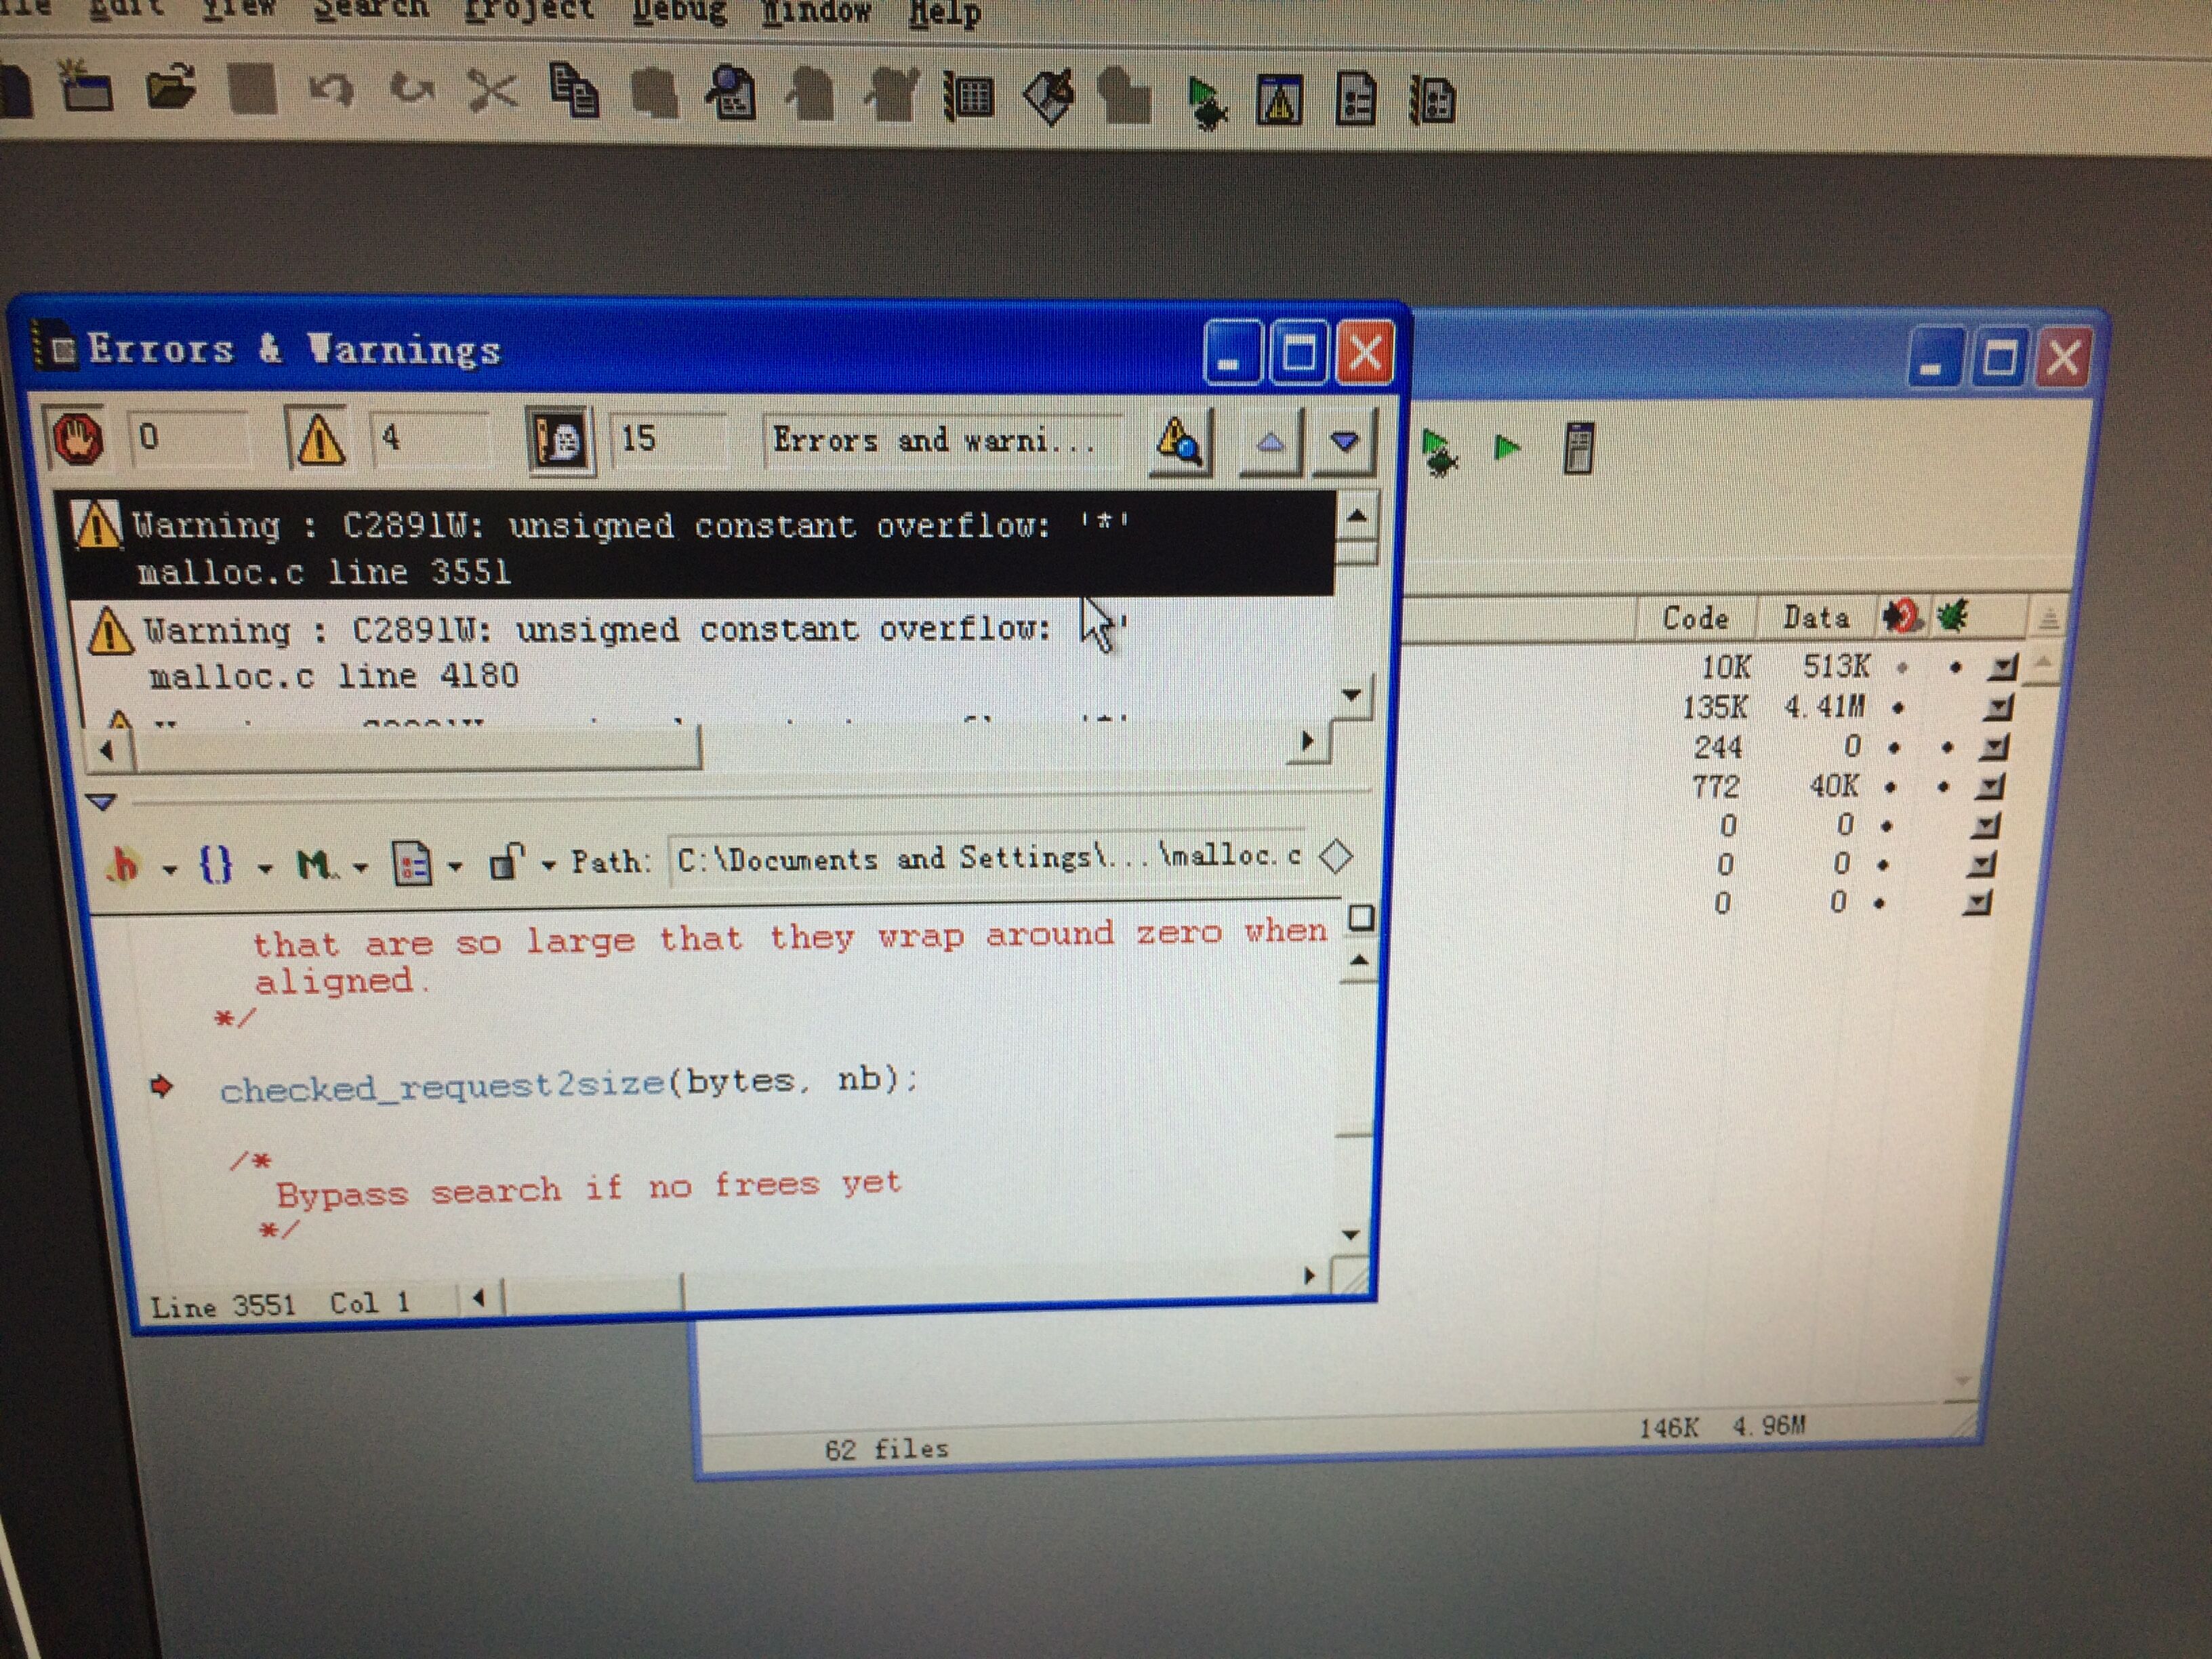Viewport: 2212px width, 1659px height.
Task: Open interface popup for 244 row
Action: pyautogui.click(x=1994, y=747)
